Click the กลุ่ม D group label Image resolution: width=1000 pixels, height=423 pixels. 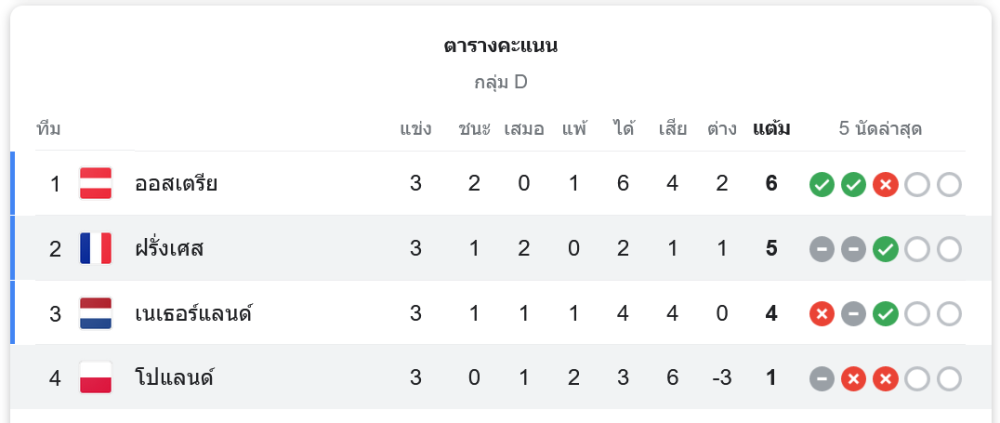click(x=500, y=83)
